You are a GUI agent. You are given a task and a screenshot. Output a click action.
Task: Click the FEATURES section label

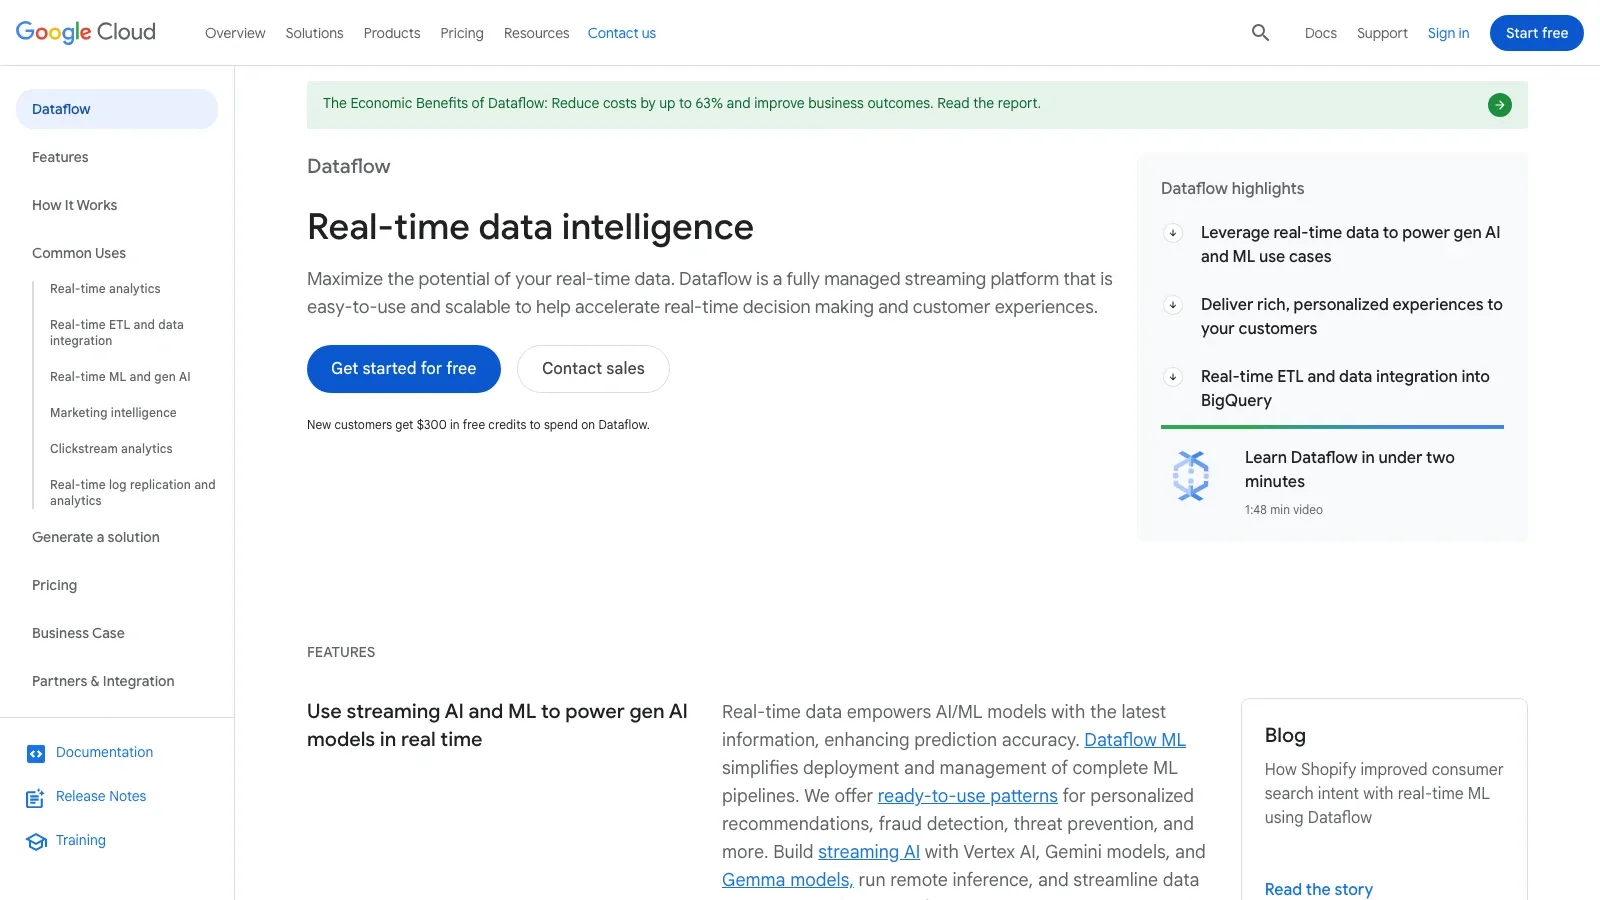click(341, 652)
